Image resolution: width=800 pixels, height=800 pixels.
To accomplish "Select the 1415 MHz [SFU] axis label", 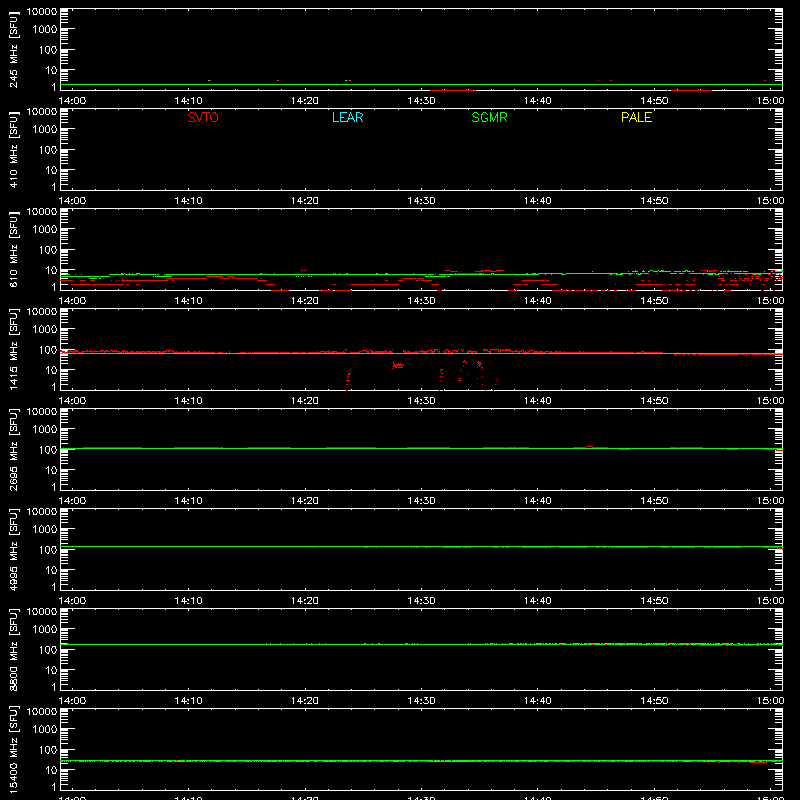I will [x=14, y=350].
